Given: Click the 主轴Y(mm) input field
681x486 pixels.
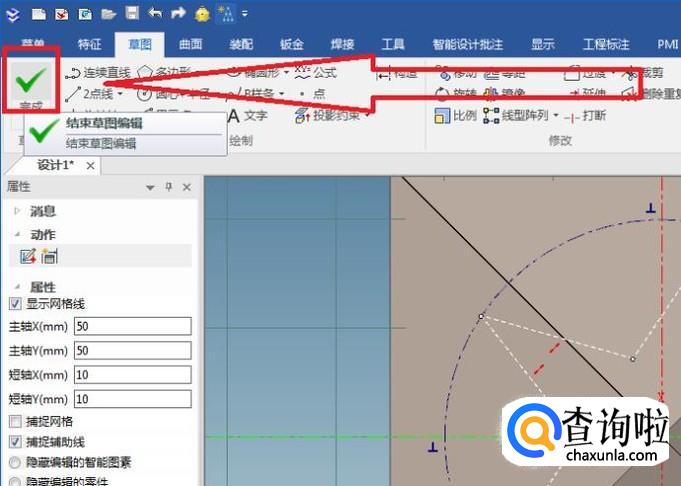Looking at the screenshot, I should [133, 350].
